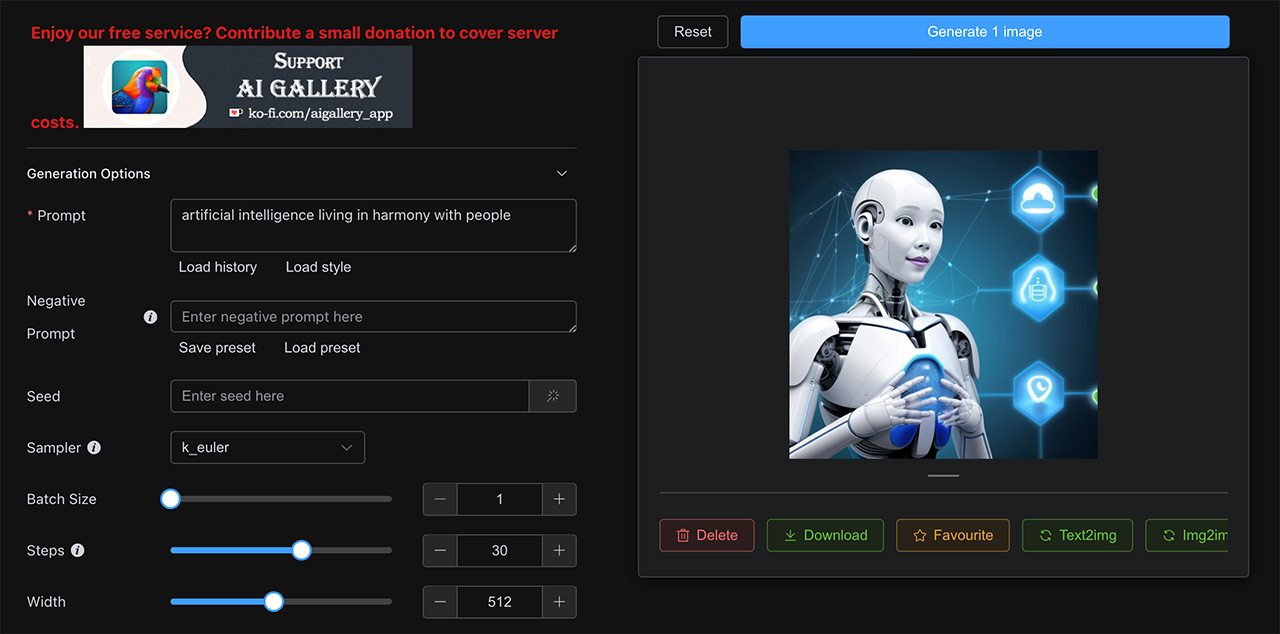Click the Sampler info icon

[x=94, y=448]
